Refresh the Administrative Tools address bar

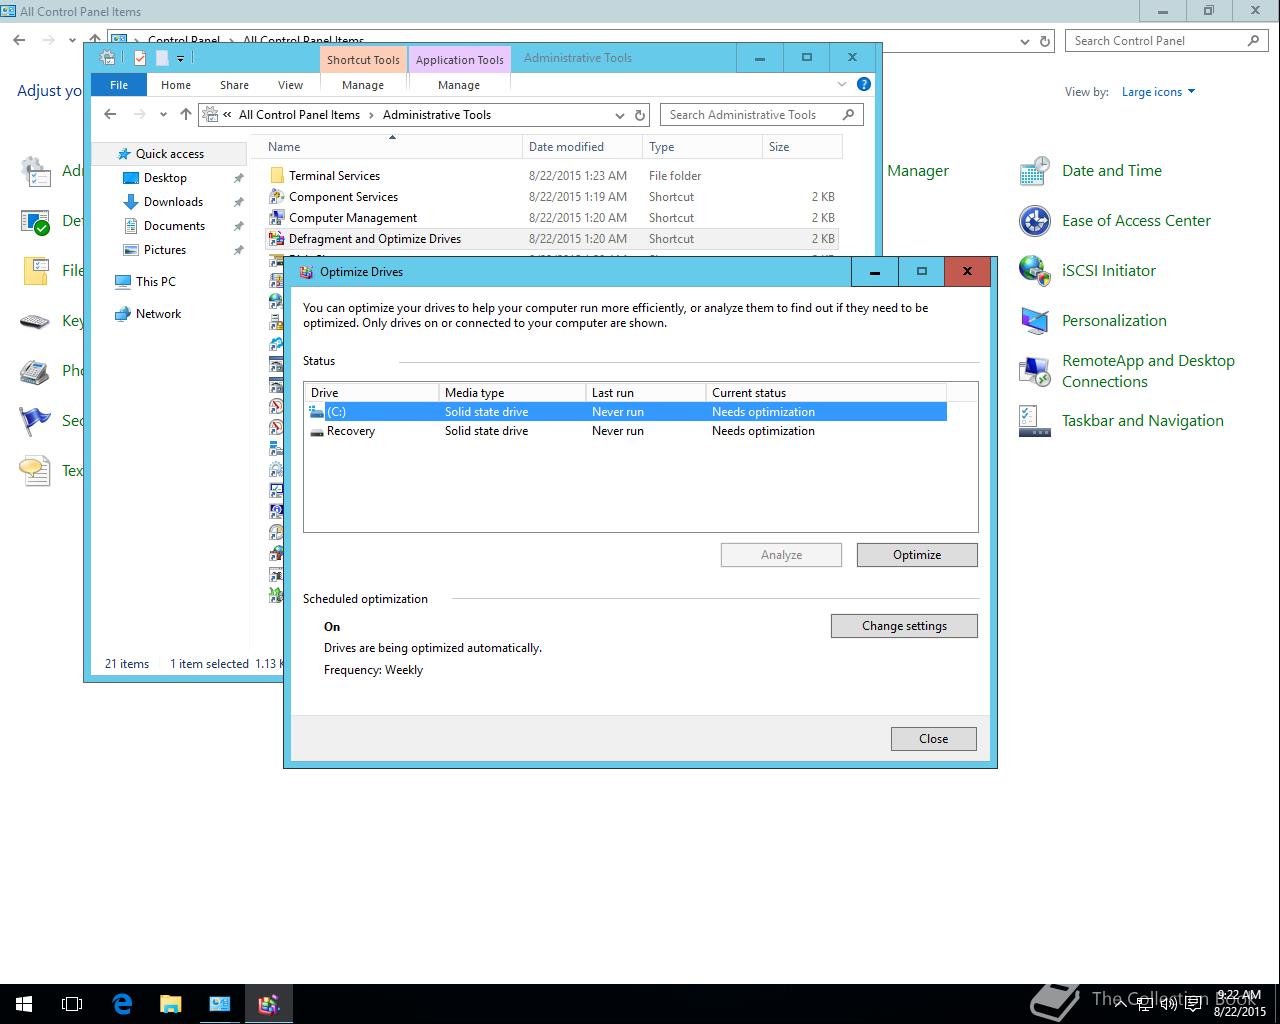click(640, 115)
